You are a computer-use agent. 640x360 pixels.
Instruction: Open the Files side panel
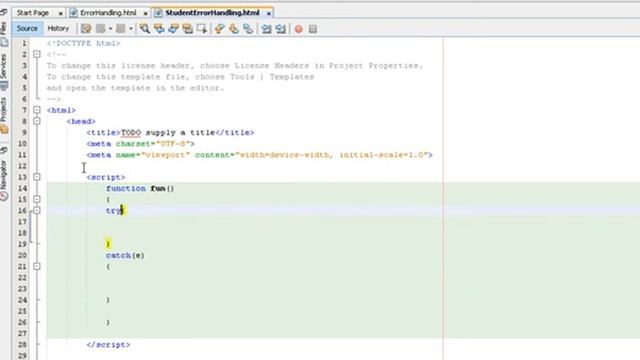click(x=4, y=35)
